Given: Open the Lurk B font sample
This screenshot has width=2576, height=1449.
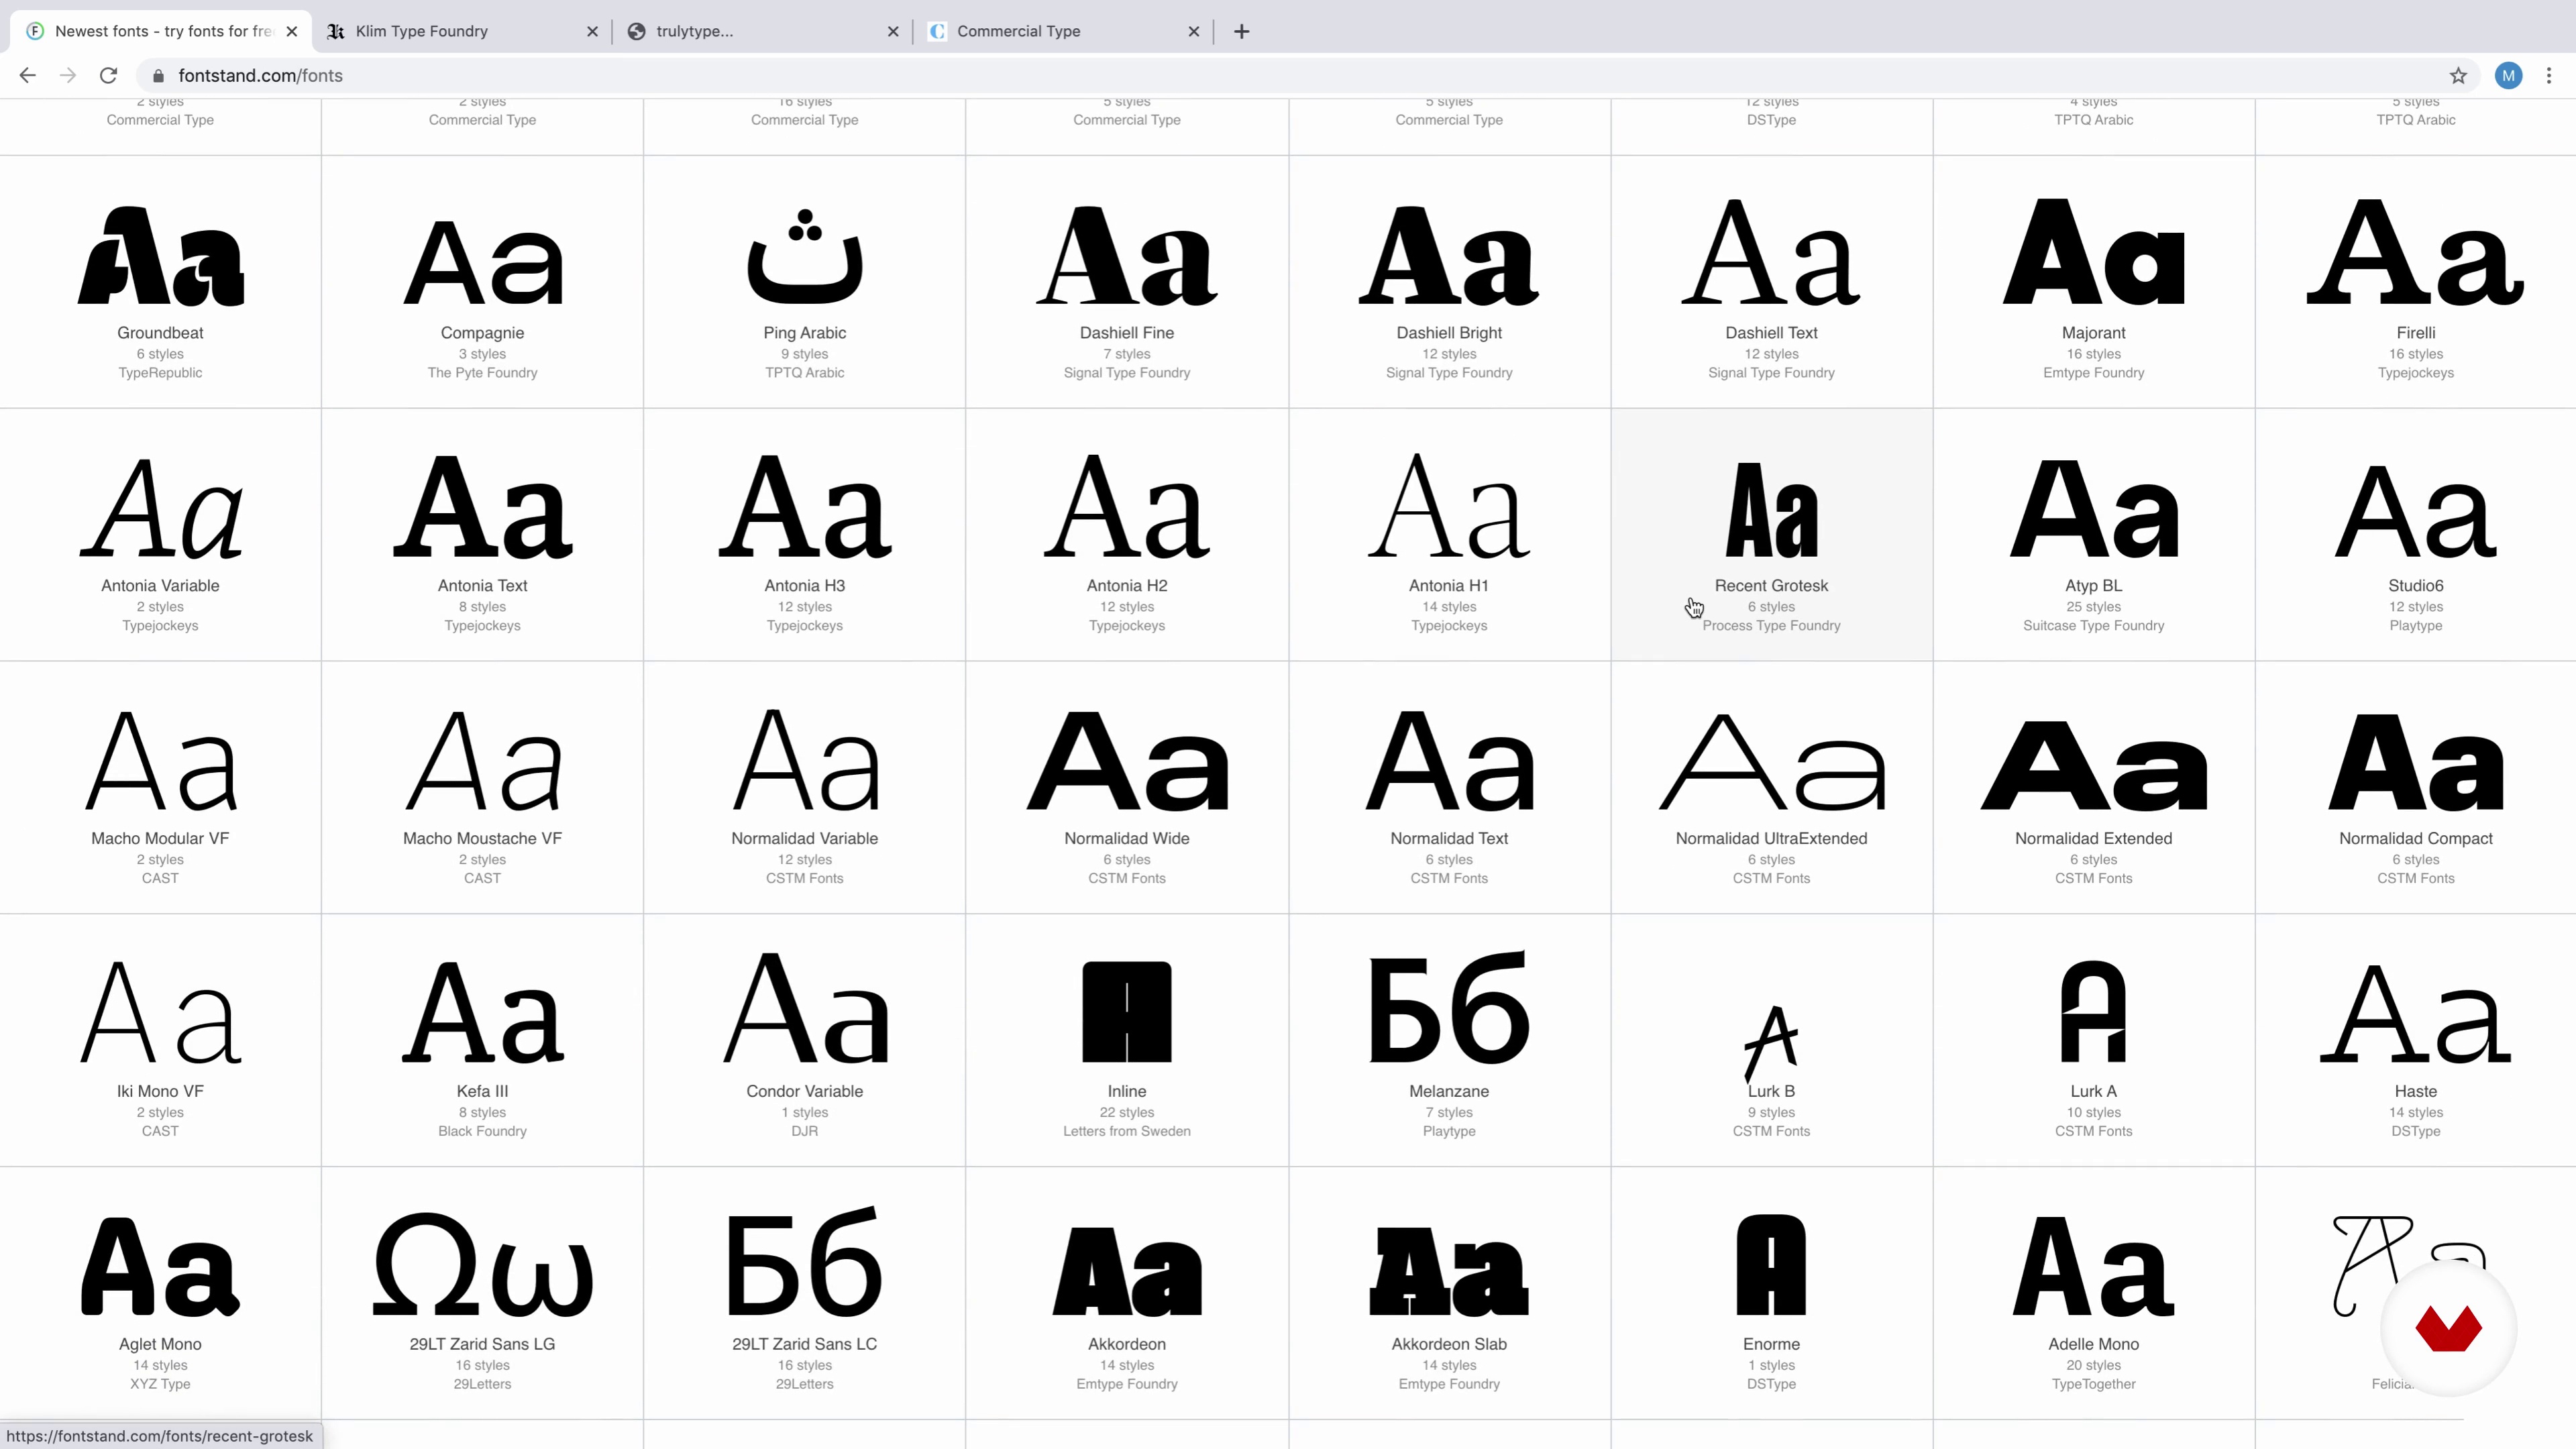Looking at the screenshot, I should coord(1771,1043).
